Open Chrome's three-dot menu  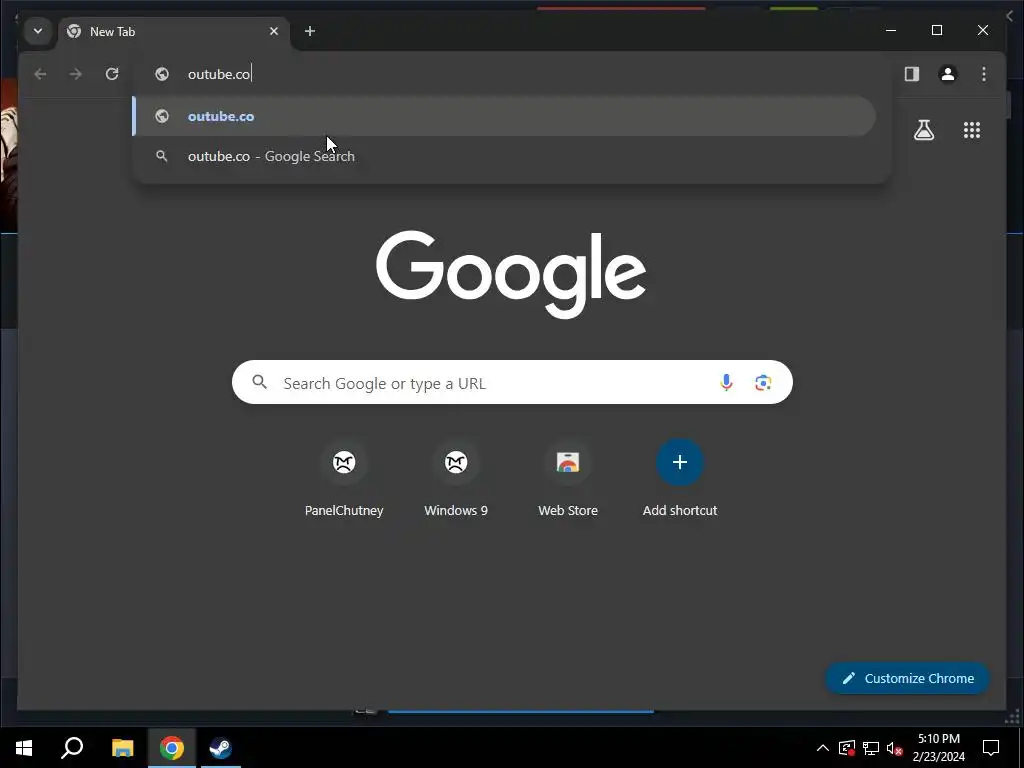click(x=984, y=74)
